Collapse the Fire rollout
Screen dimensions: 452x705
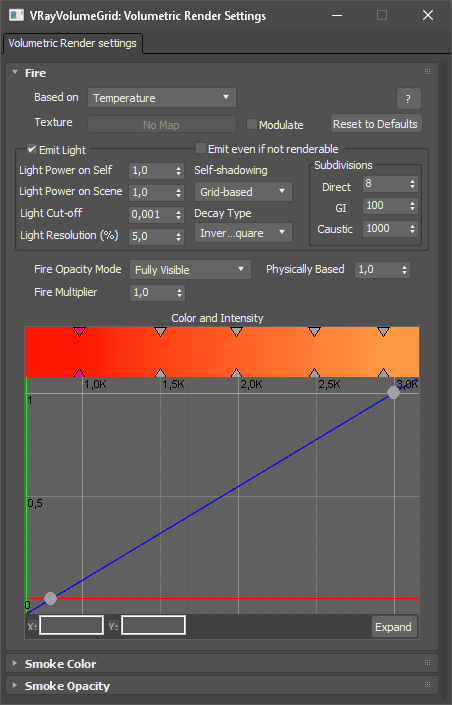15,72
